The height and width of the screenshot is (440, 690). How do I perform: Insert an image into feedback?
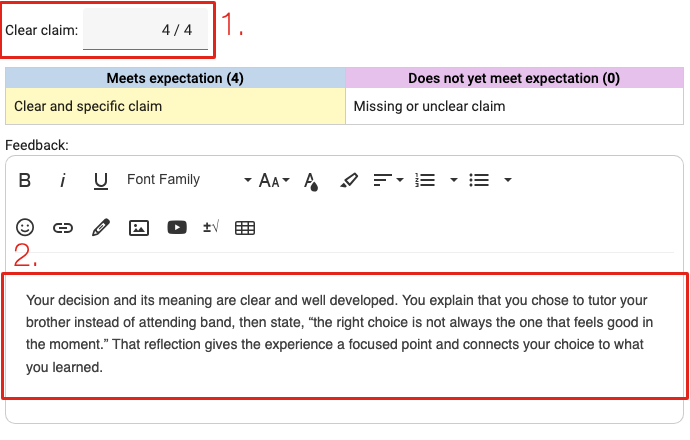(x=139, y=228)
